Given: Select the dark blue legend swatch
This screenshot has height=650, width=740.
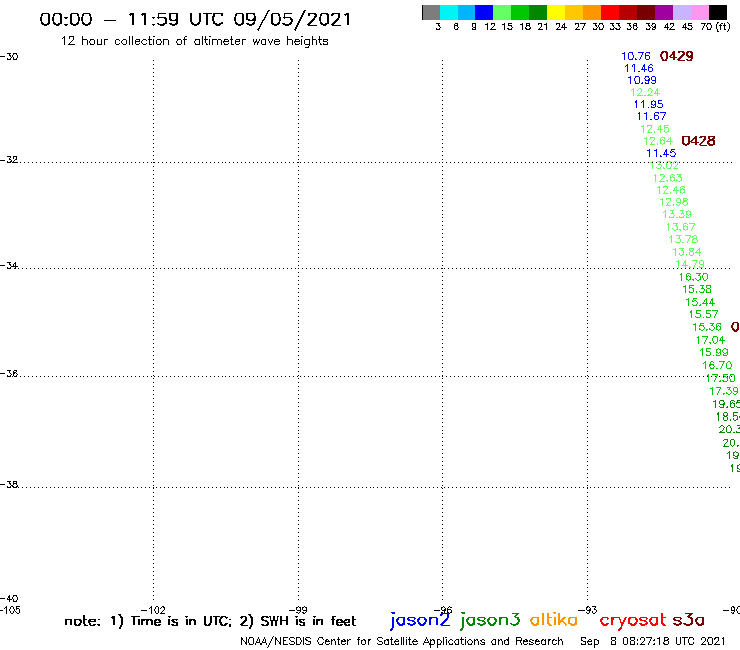Looking at the screenshot, I should click(x=484, y=13).
